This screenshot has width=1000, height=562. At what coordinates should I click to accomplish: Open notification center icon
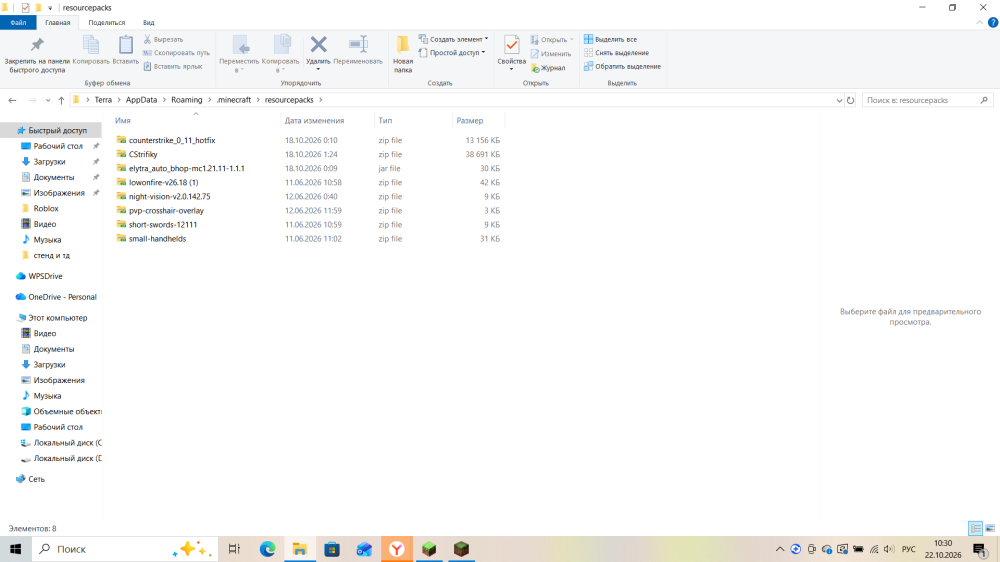coord(980,549)
